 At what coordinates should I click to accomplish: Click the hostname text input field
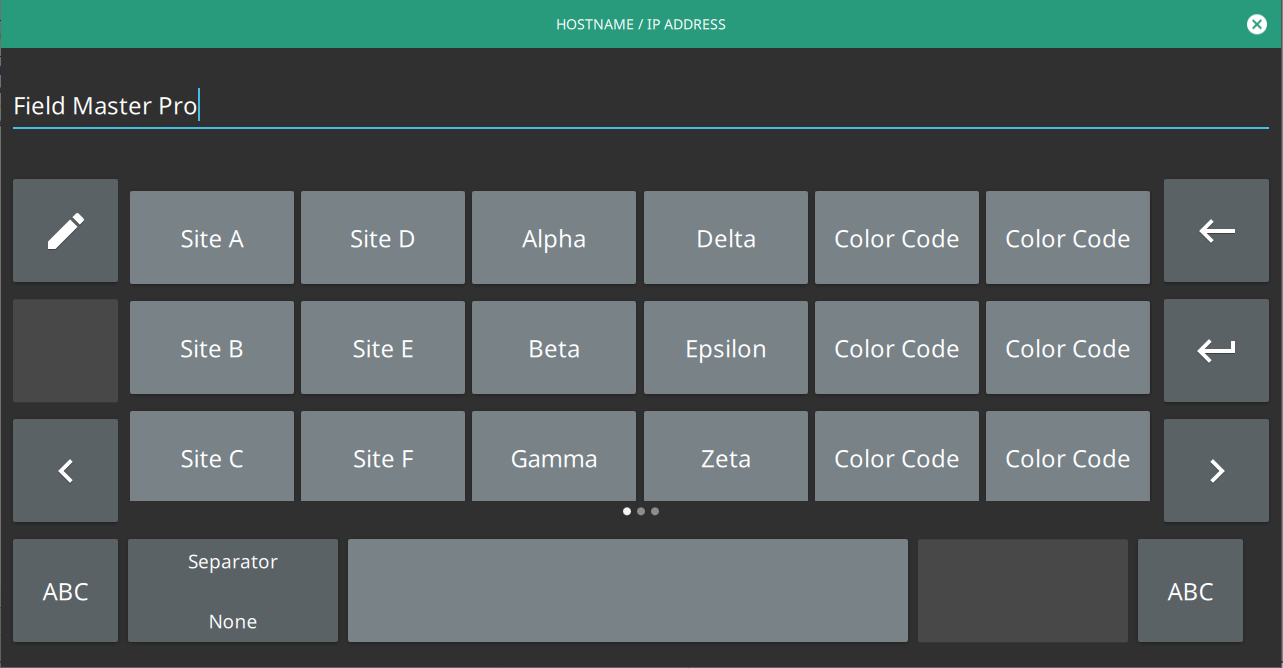[640, 106]
